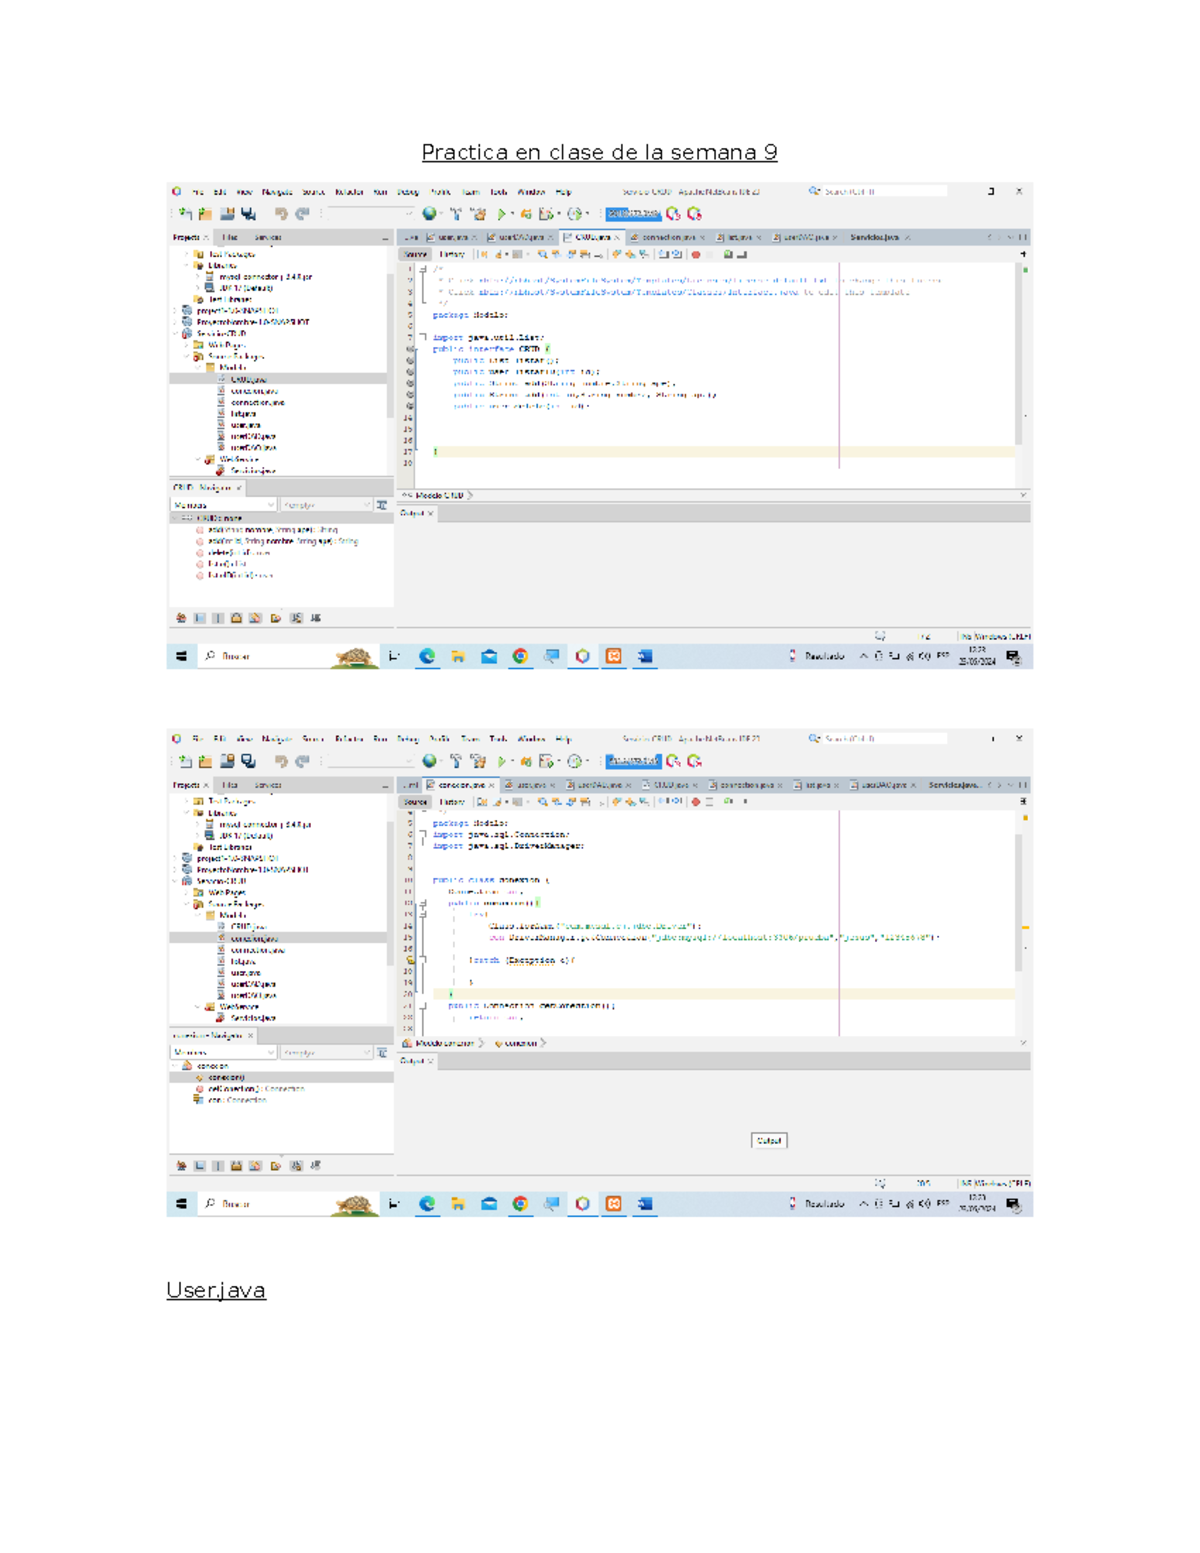This screenshot has width=1200, height=1553.
Task: Toggle the Source view button in the lower screenshot
Action: coord(415,802)
